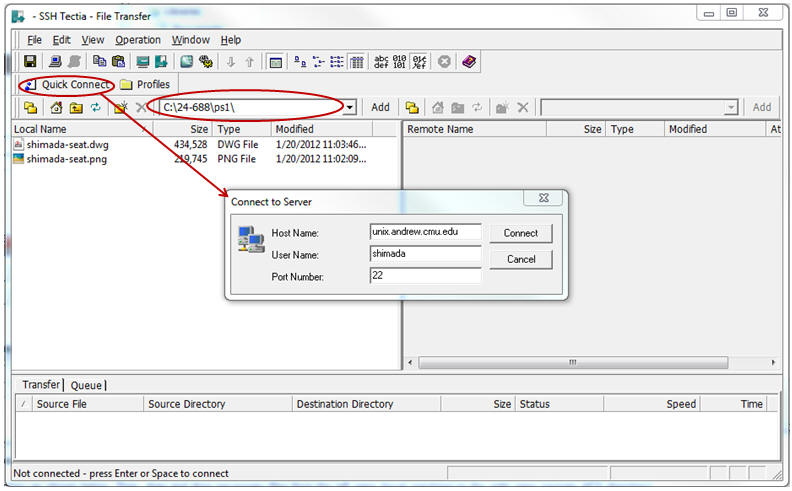Click remote new folder icon

pyautogui.click(x=502, y=107)
